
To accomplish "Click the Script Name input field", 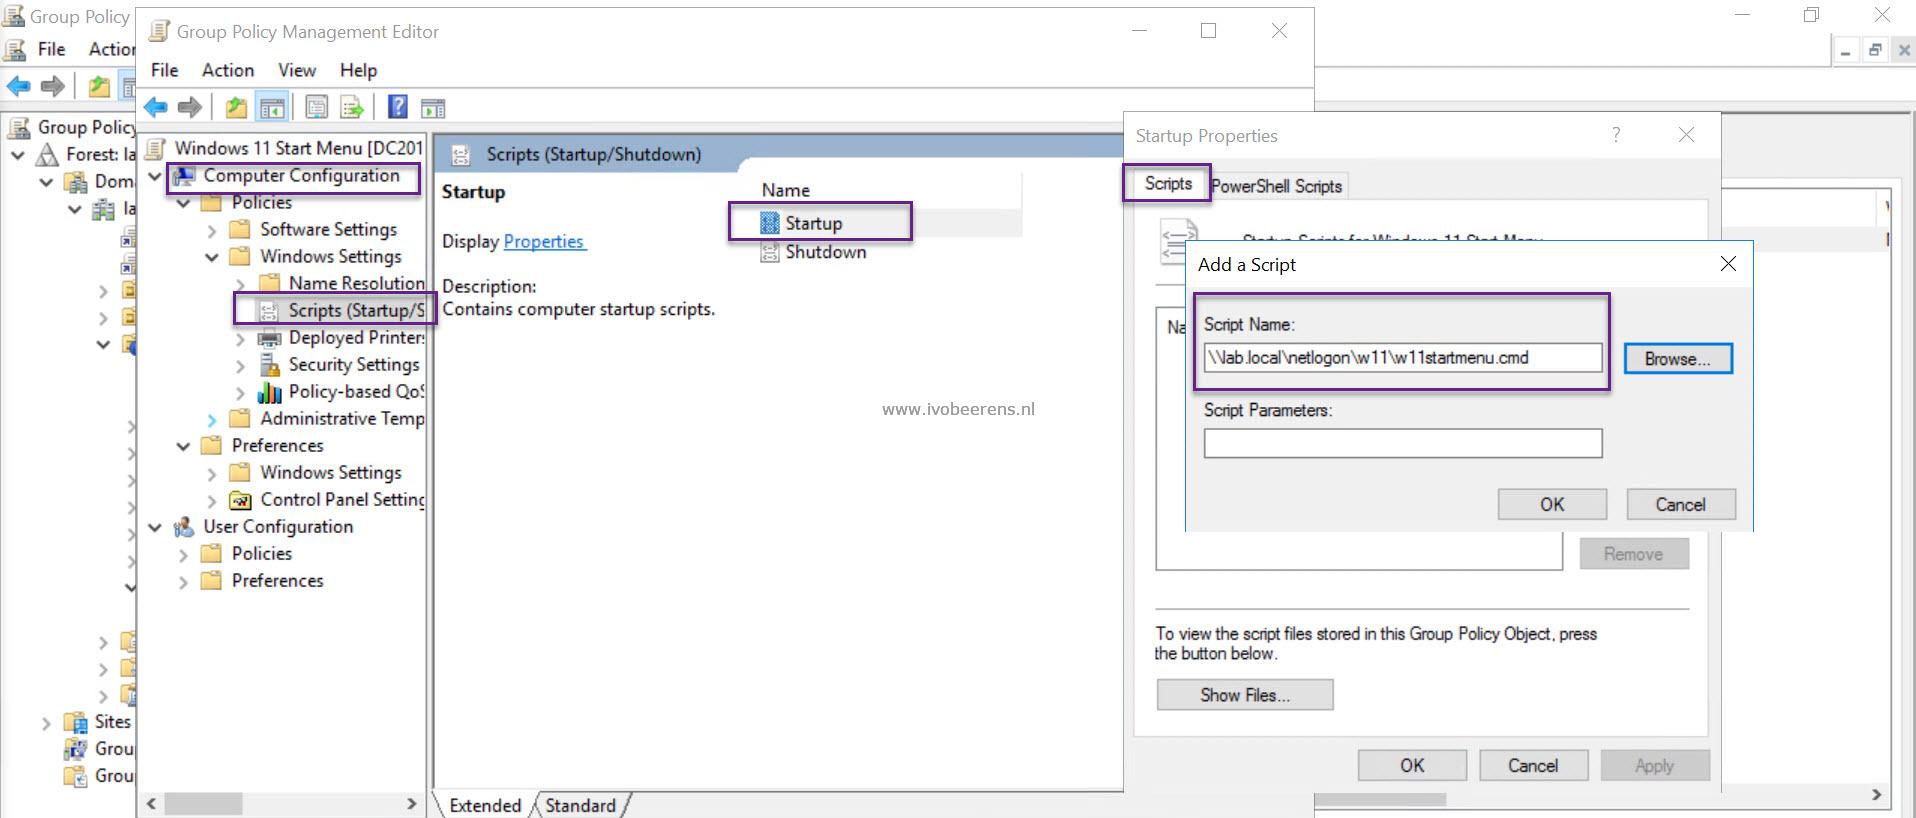I will (1403, 358).
